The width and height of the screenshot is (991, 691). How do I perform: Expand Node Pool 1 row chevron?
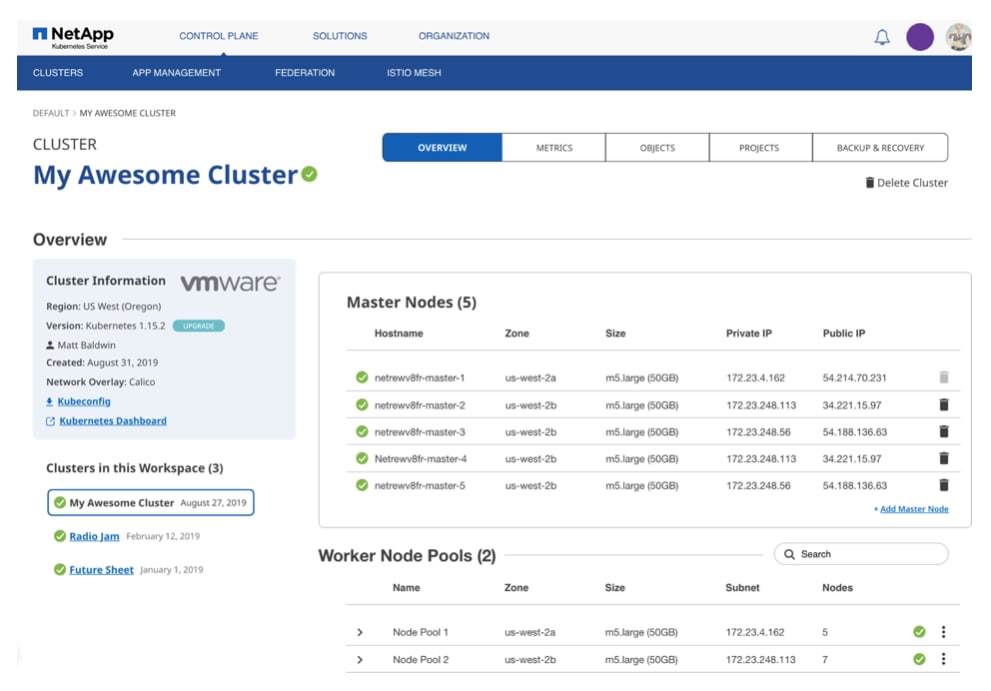coord(360,633)
